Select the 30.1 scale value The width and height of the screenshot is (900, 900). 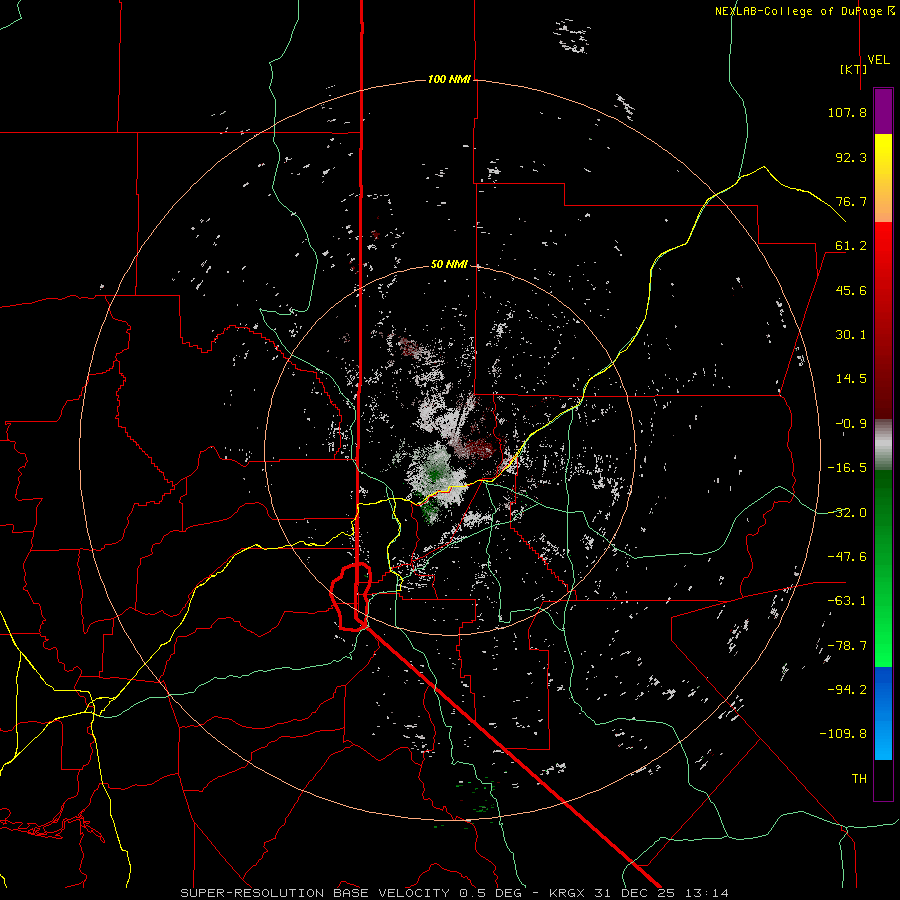point(851,335)
